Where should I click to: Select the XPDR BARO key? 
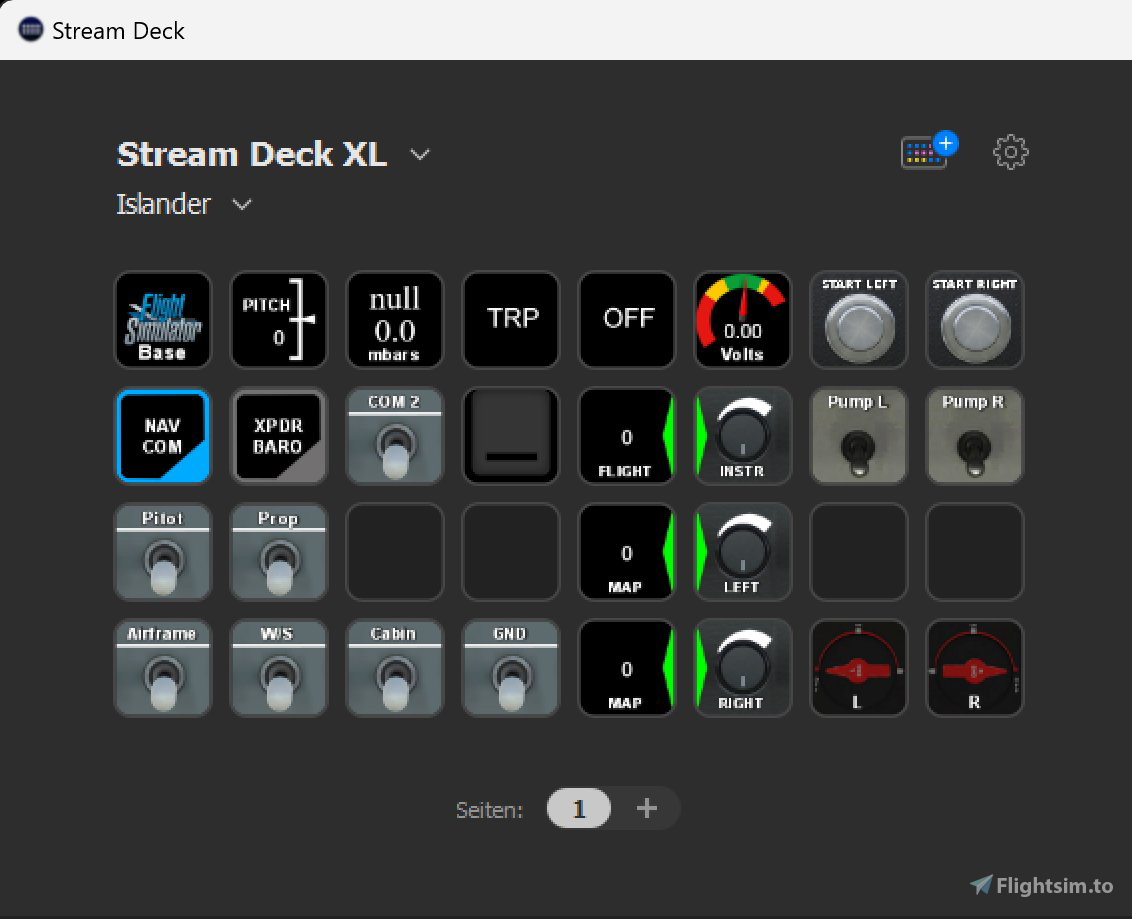point(279,435)
